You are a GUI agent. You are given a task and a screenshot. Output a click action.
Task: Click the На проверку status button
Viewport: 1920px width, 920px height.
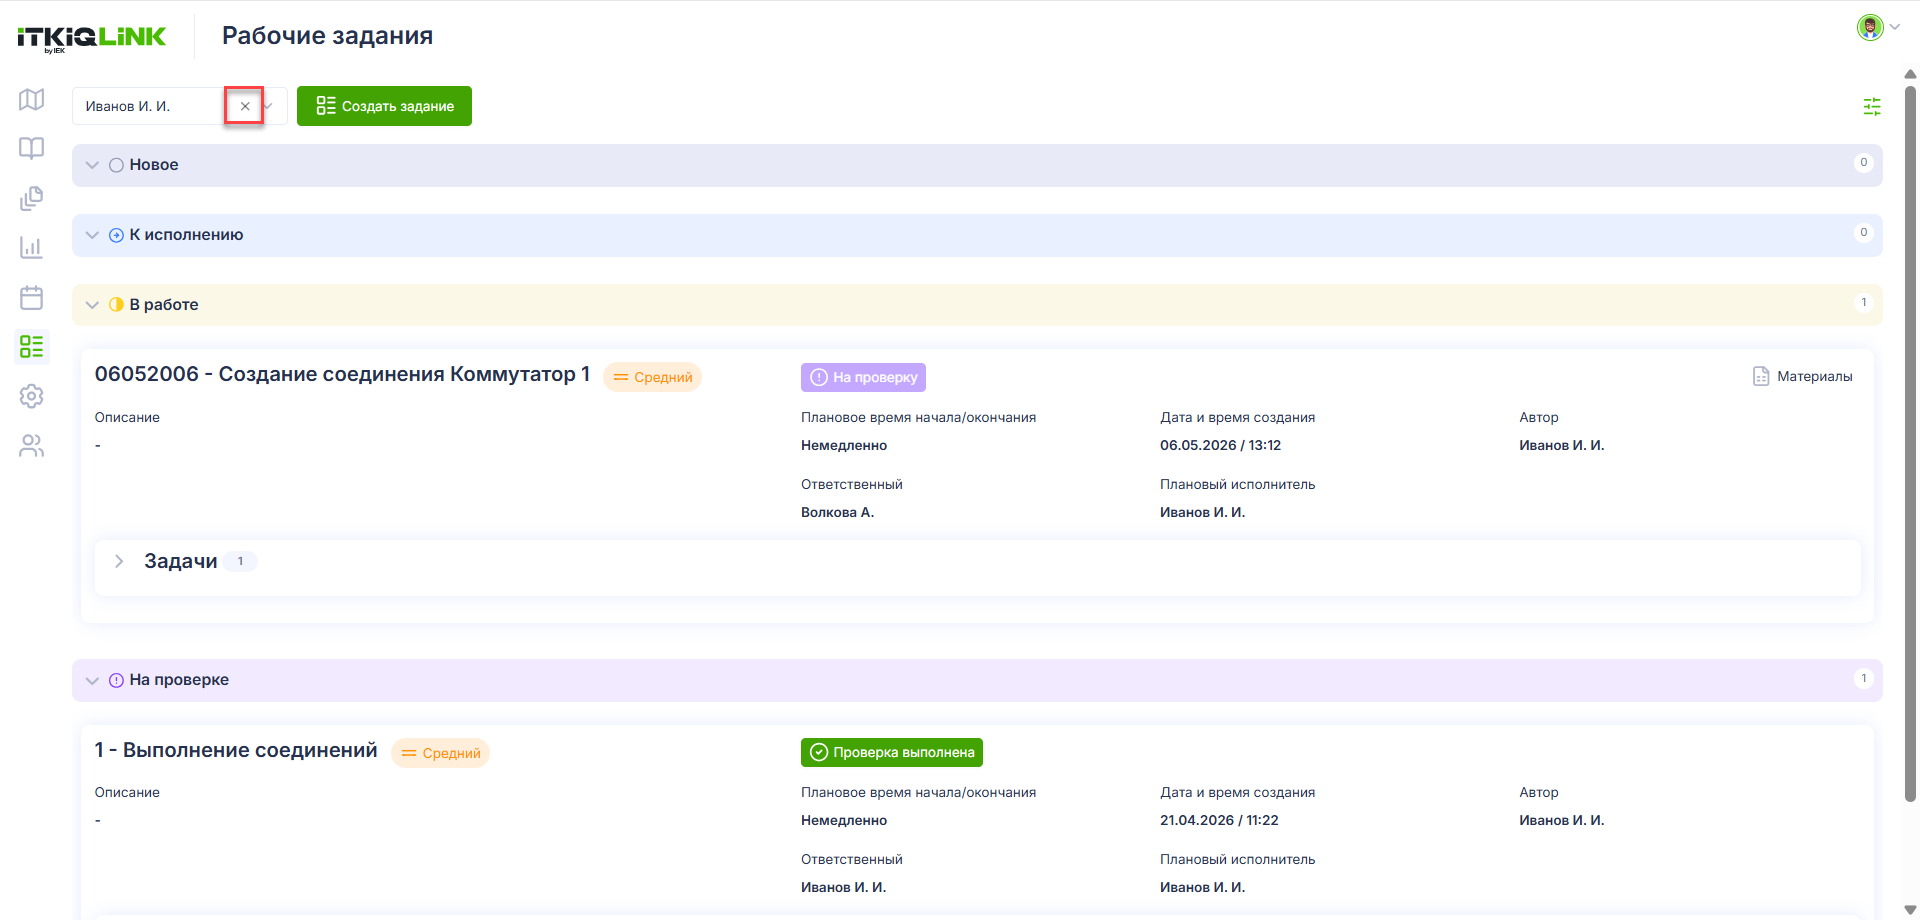click(x=863, y=377)
